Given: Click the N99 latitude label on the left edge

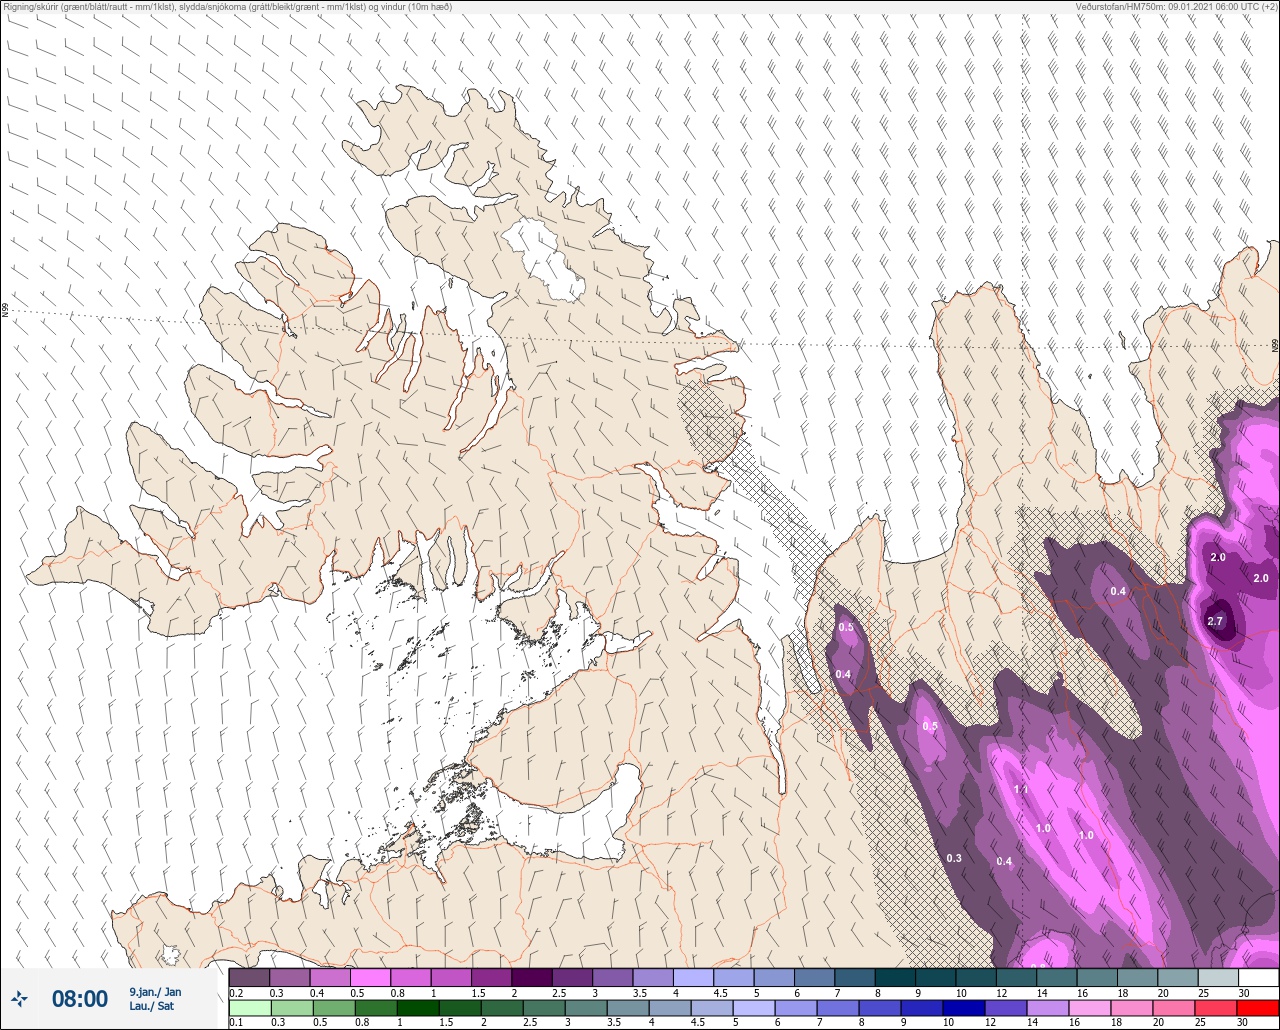Looking at the screenshot, I should (5, 311).
